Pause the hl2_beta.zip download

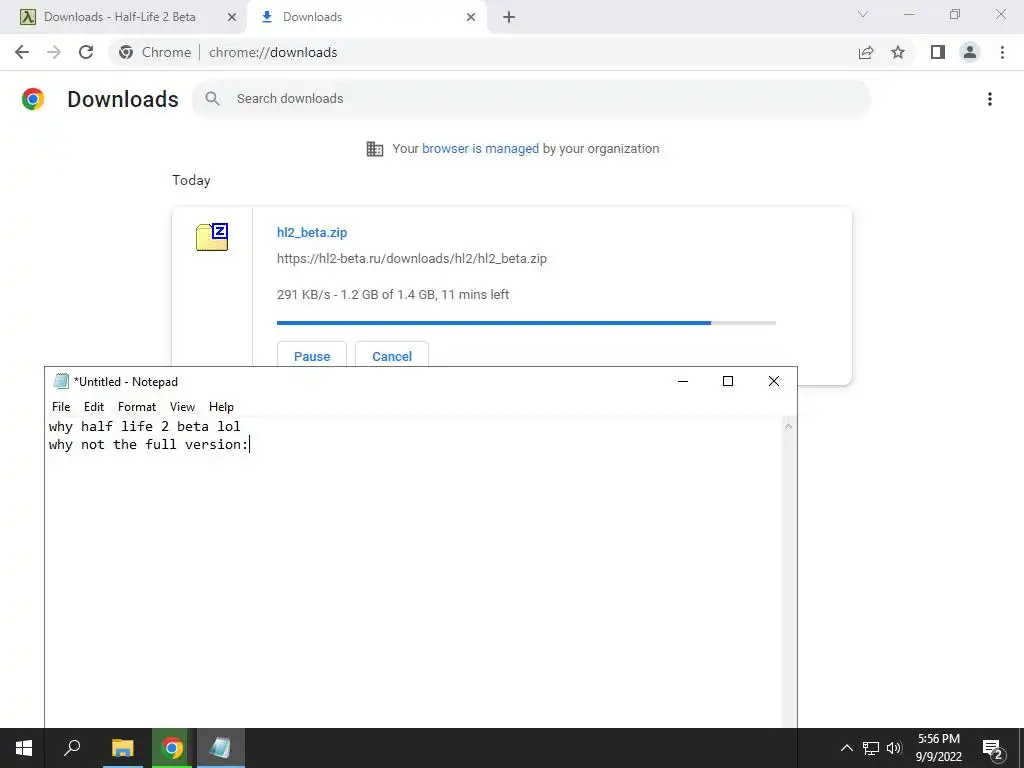click(x=312, y=356)
